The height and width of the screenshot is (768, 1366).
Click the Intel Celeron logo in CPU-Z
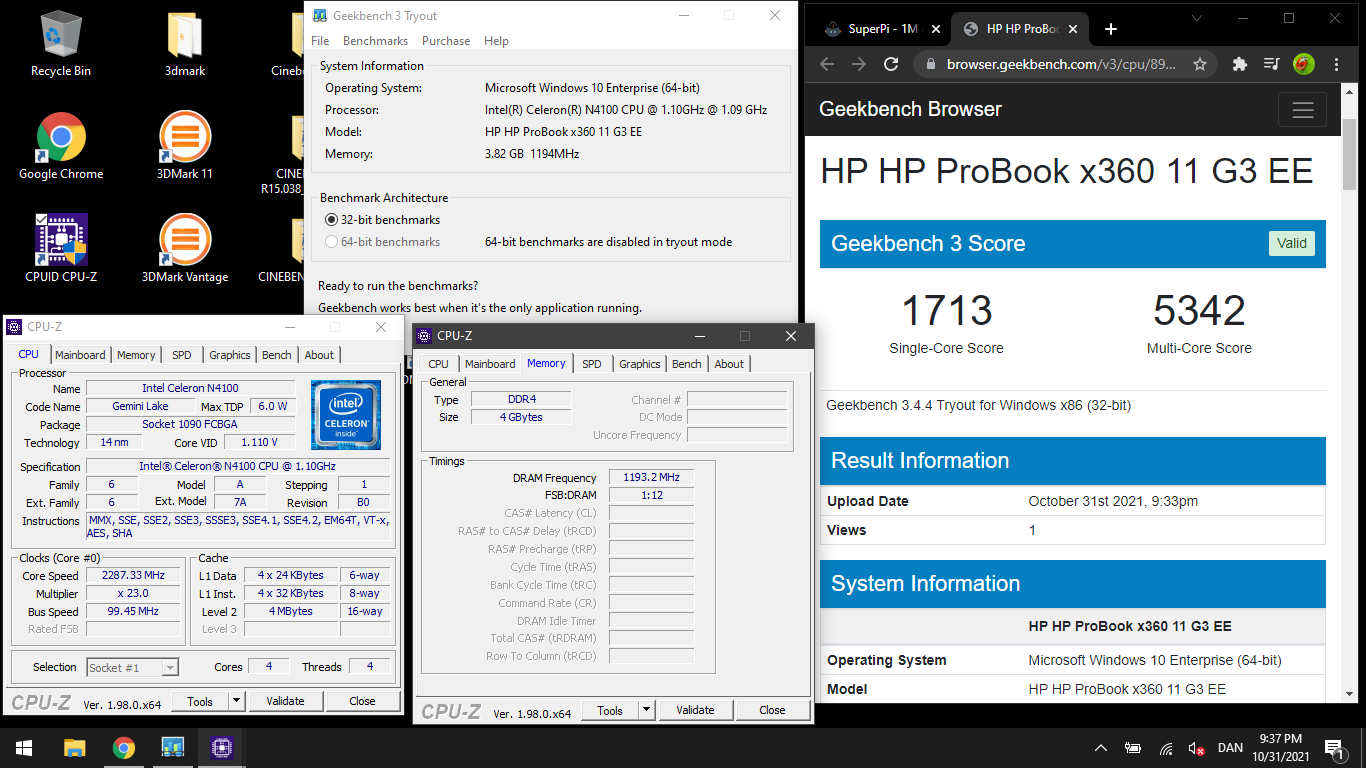pyautogui.click(x=346, y=414)
